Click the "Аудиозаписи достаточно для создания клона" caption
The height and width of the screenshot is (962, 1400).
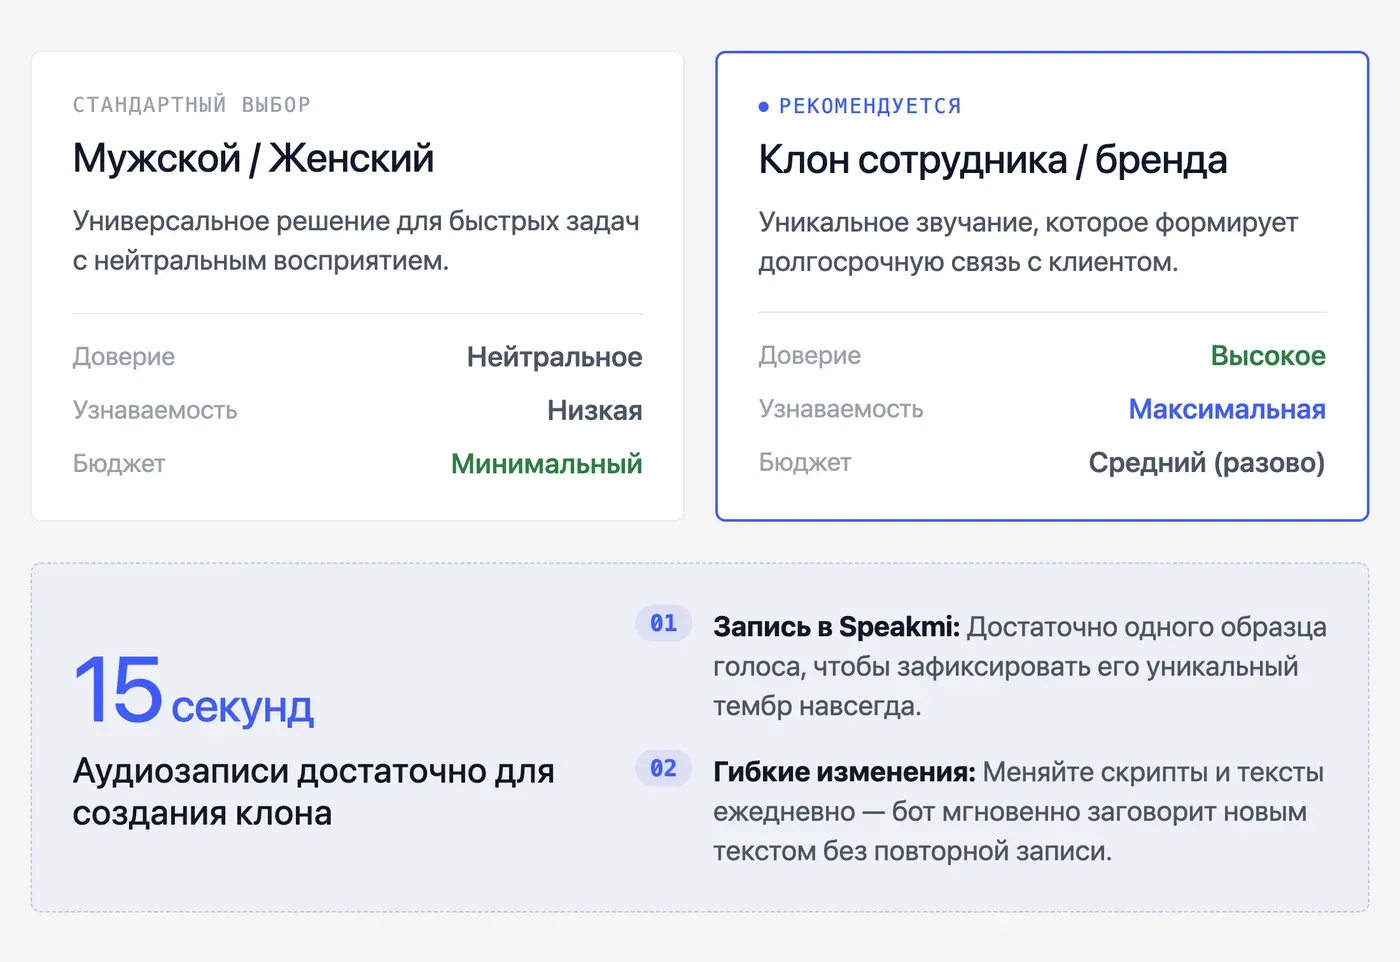tap(313, 792)
